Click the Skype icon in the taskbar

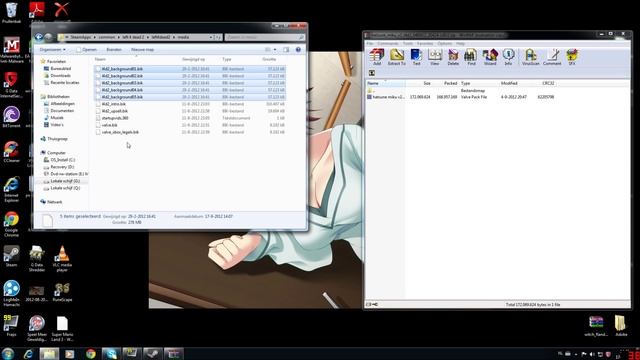click(111, 353)
